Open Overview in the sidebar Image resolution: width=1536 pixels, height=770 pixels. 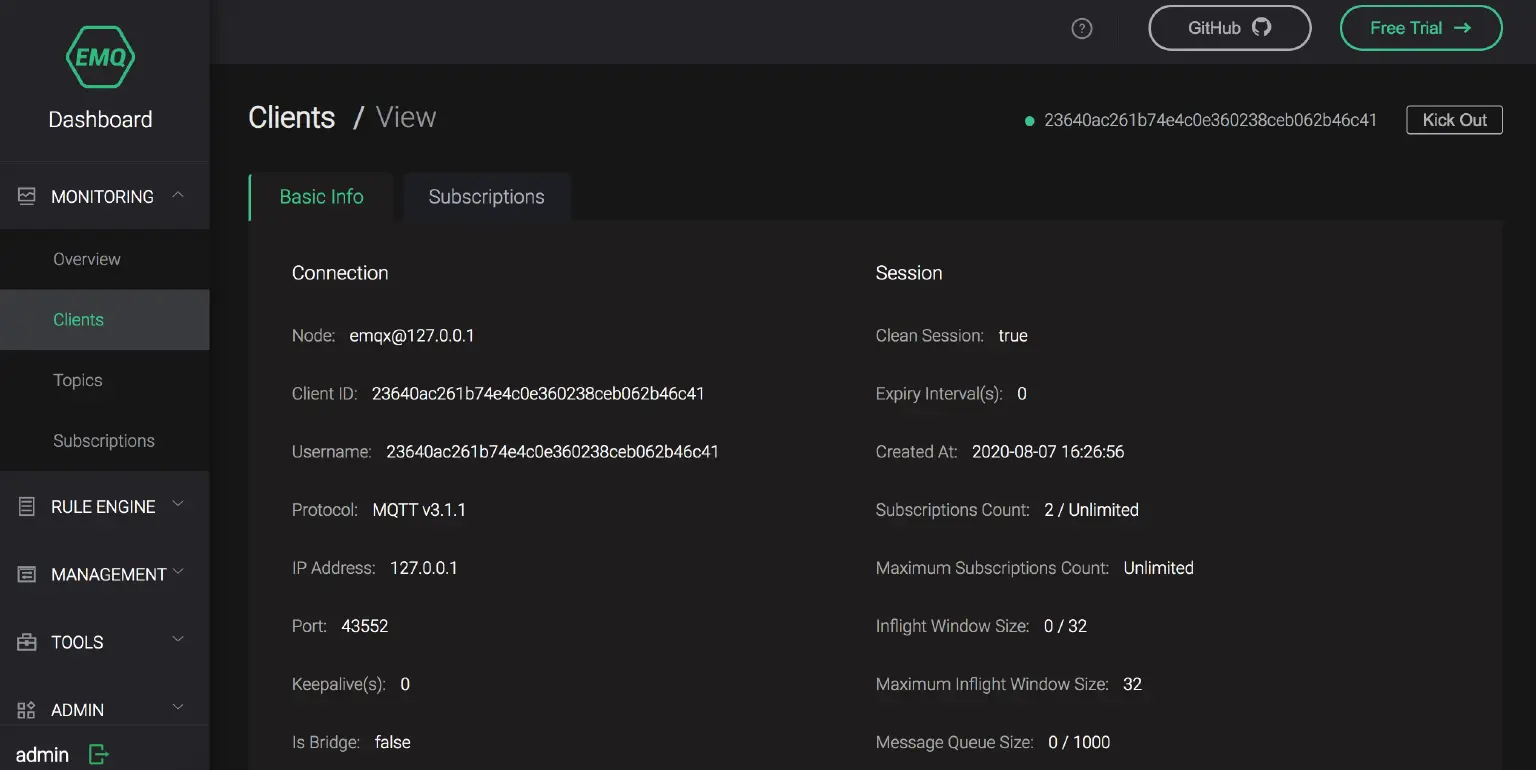[x=87, y=259]
